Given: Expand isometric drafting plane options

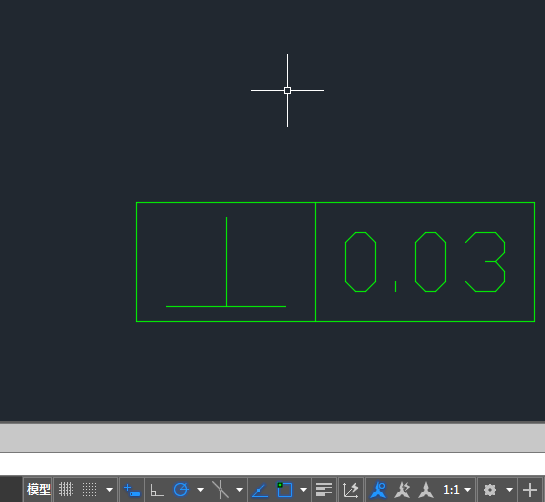Looking at the screenshot, I should [239, 490].
